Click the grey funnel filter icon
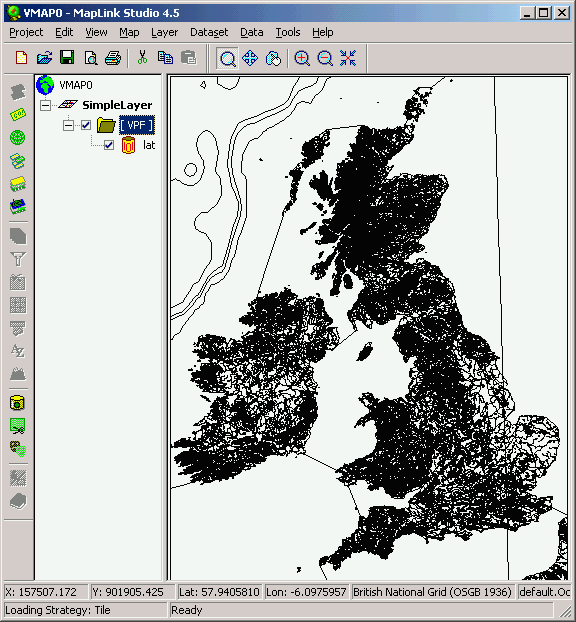Image resolution: width=576 pixels, height=622 pixels. coord(18,259)
